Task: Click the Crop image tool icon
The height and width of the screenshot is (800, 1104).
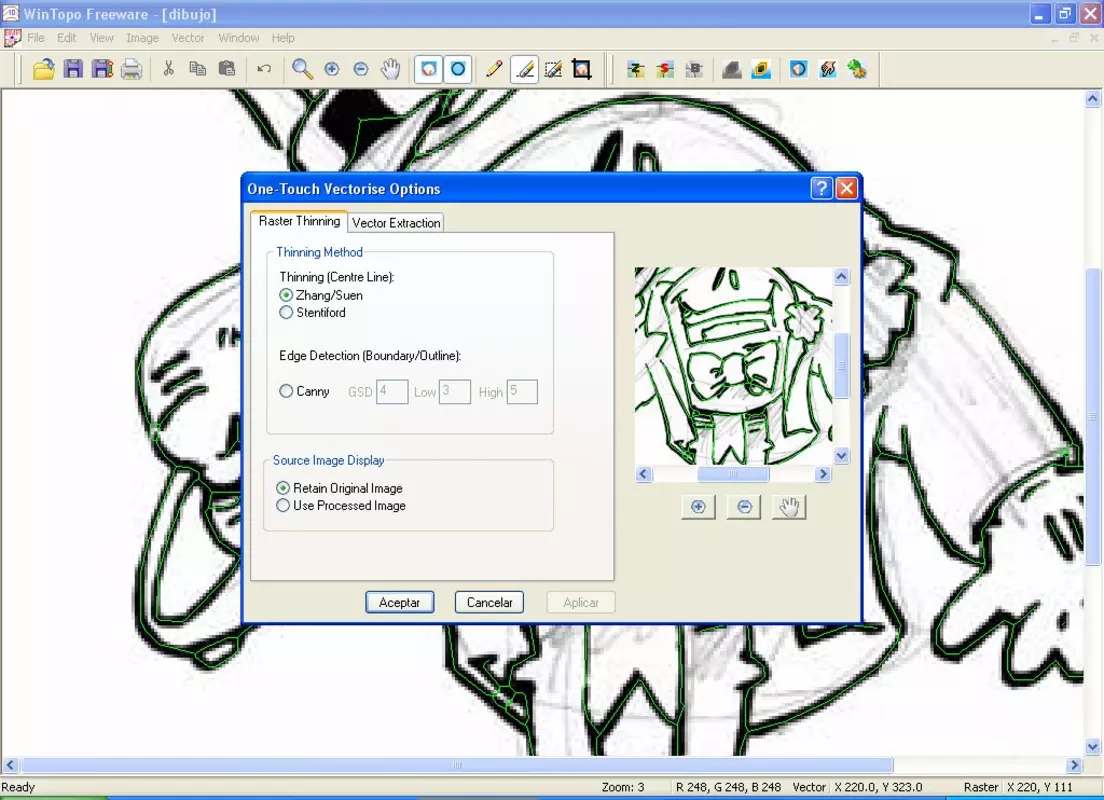Action: click(582, 69)
